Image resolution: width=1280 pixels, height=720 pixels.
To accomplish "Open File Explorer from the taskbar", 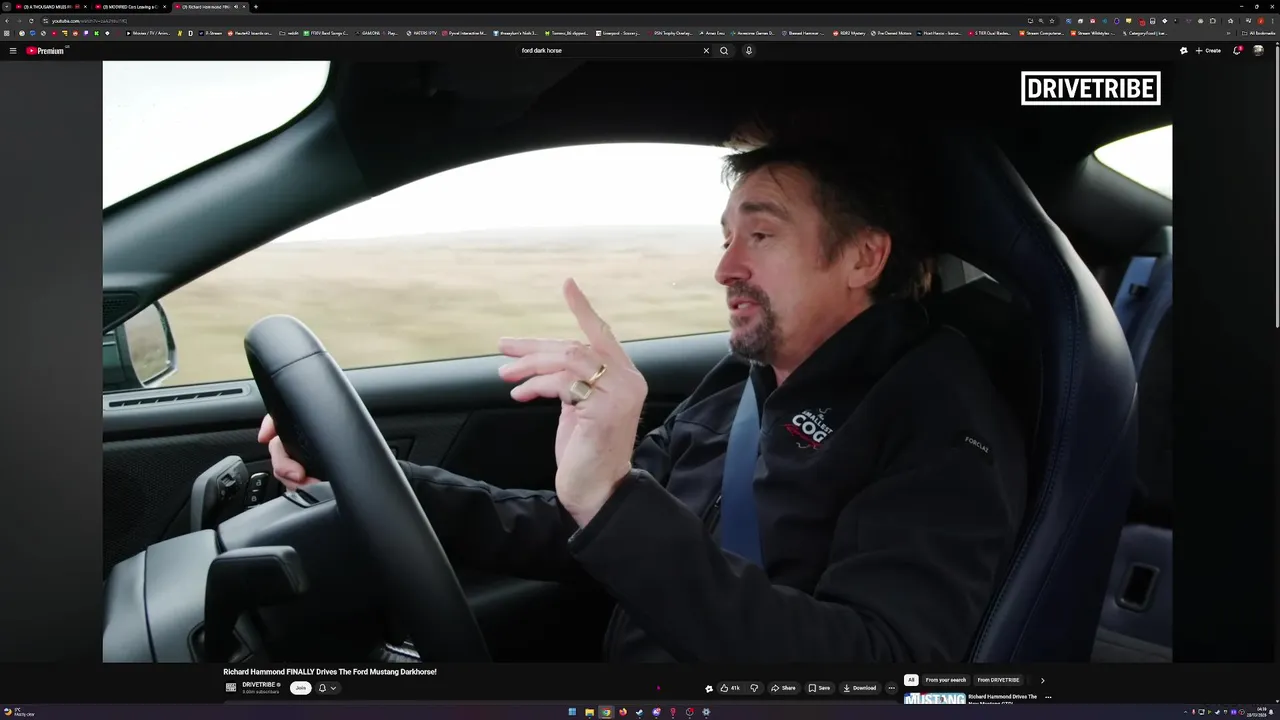I will 589,712.
